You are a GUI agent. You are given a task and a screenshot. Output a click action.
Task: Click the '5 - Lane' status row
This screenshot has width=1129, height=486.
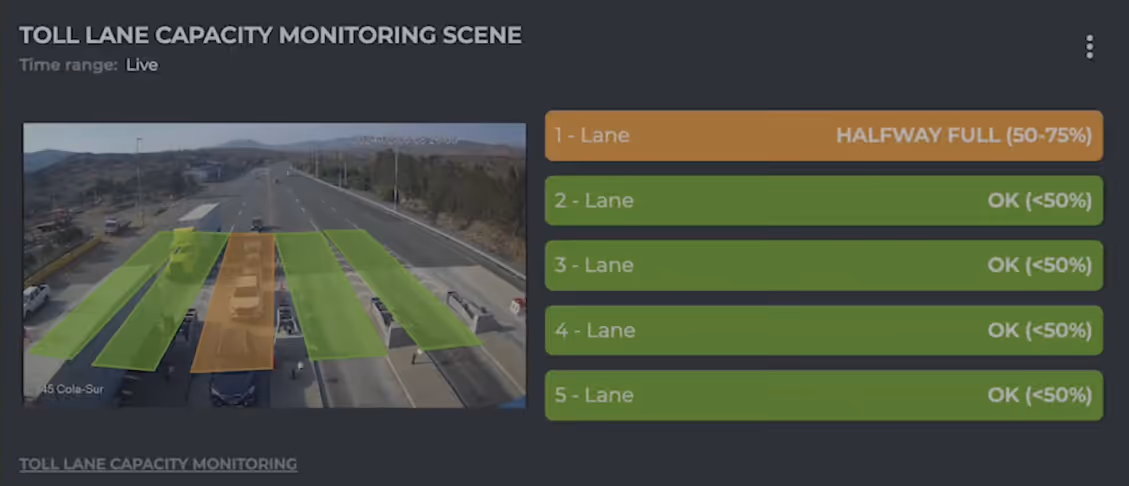(x=824, y=395)
